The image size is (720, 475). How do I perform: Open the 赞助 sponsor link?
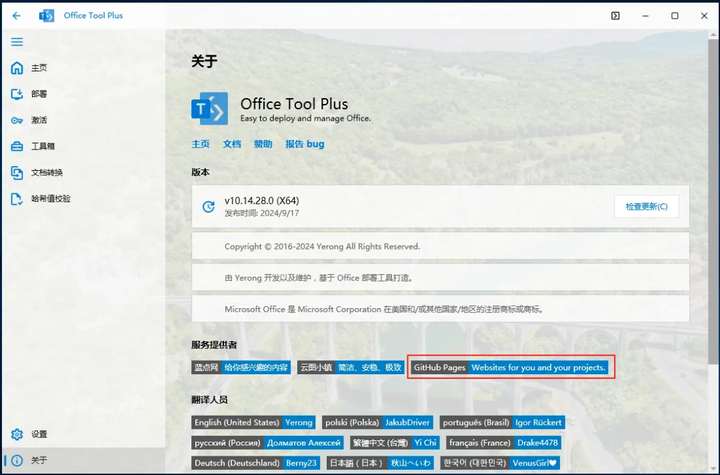point(263,144)
